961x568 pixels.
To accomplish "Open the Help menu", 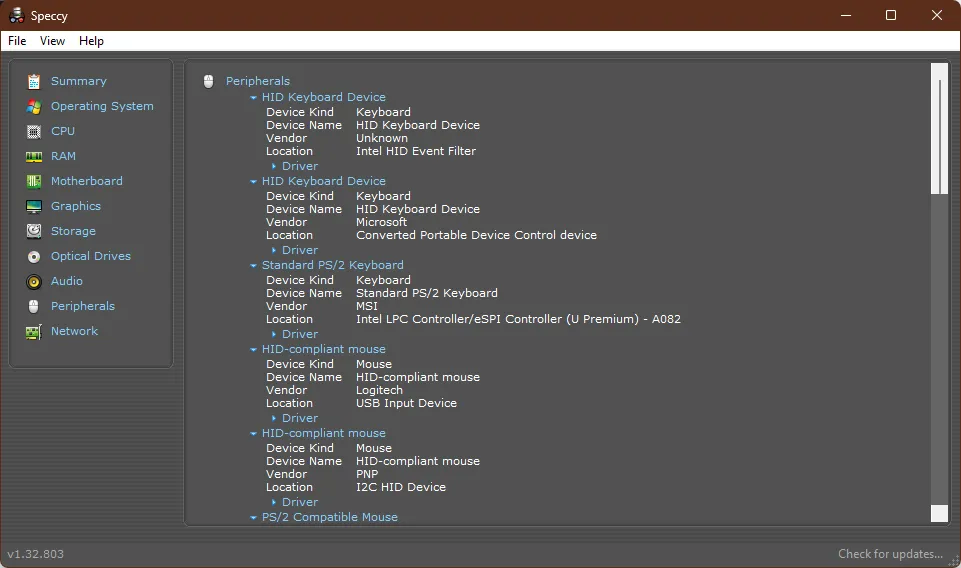I will (91, 41).
